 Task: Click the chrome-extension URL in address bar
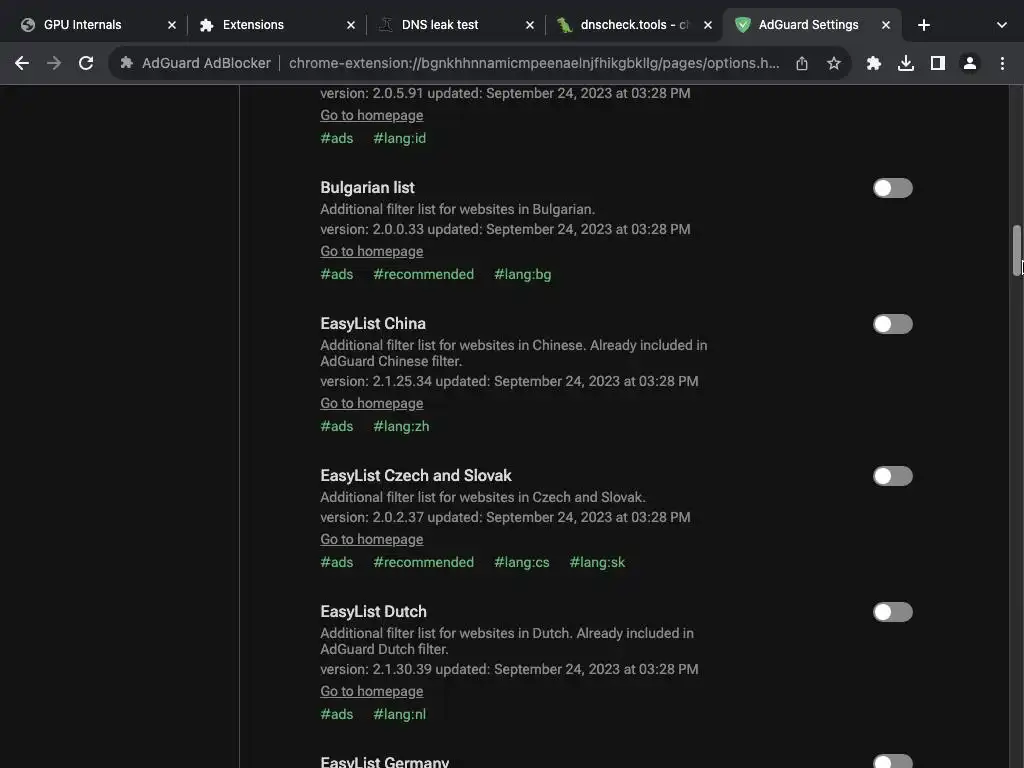[534, 63]
